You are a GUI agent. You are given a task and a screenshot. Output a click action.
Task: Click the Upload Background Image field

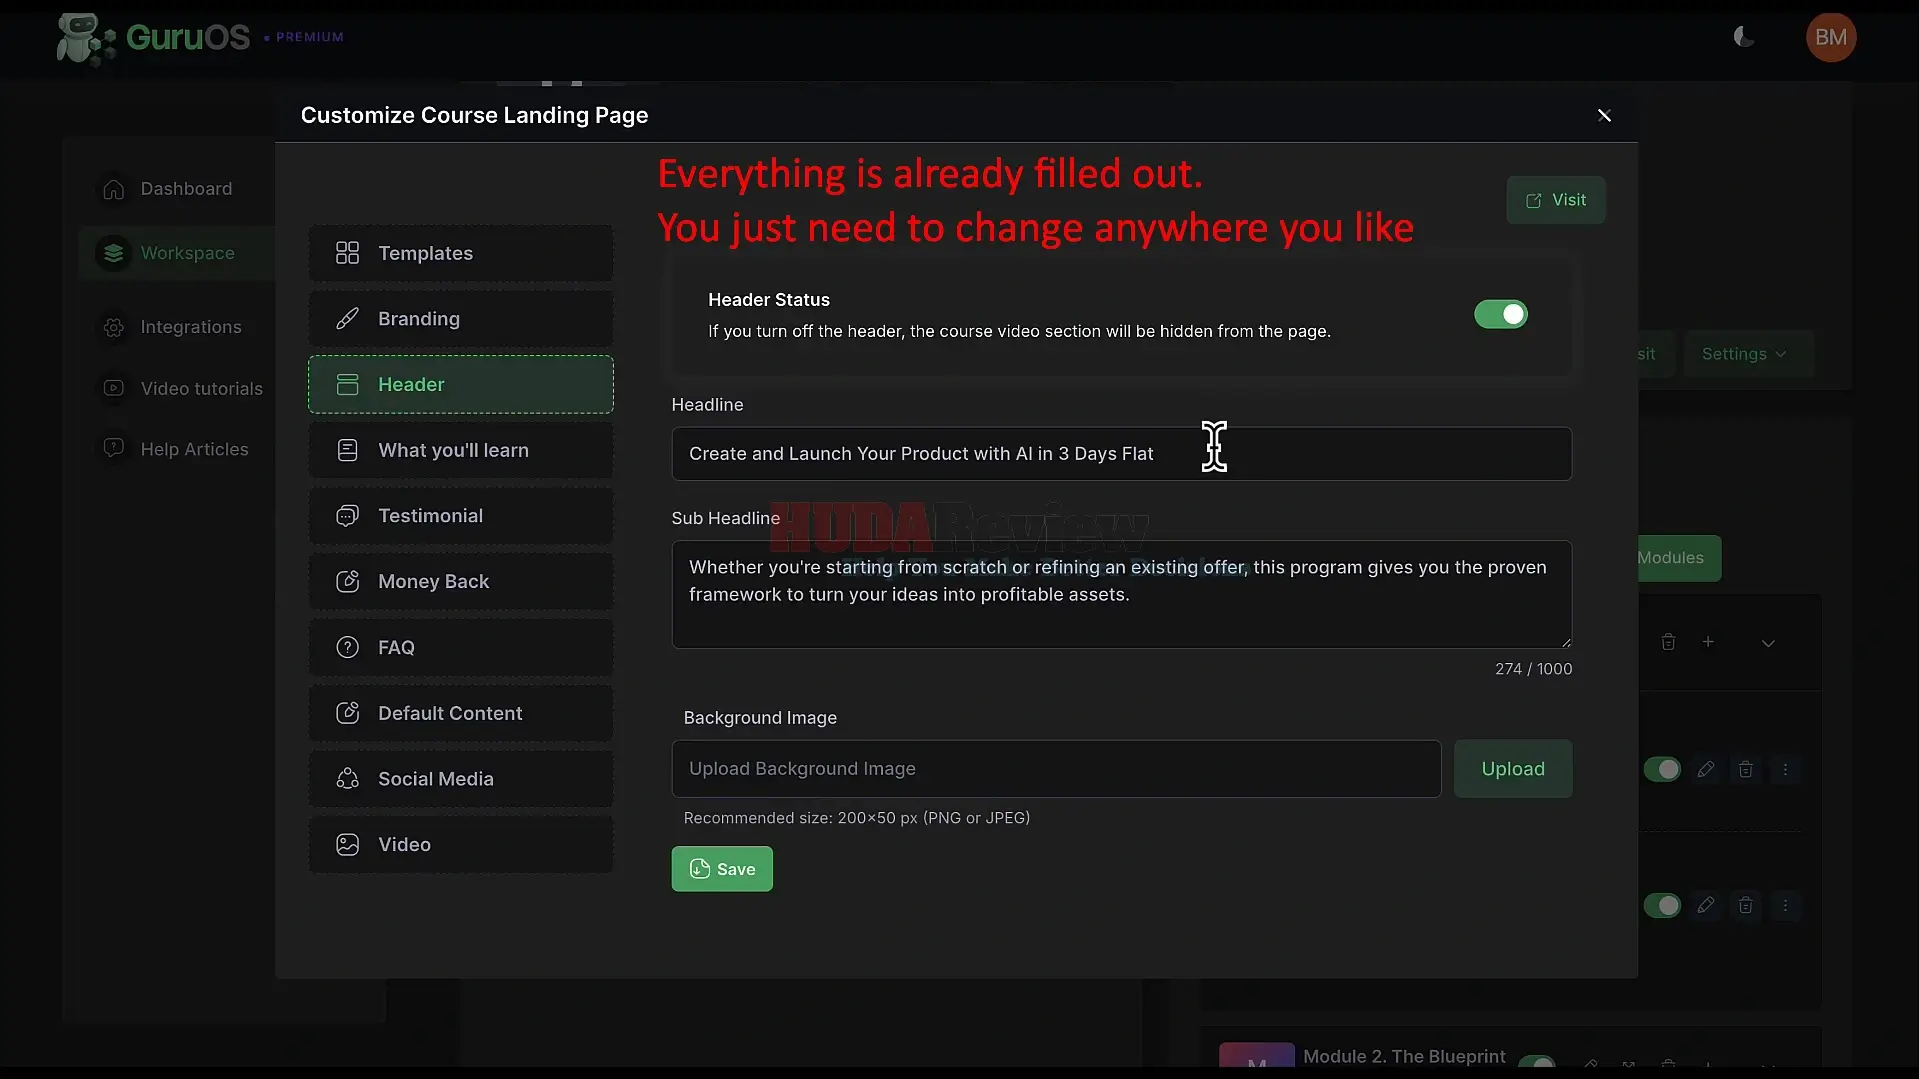pos(1056,769)
